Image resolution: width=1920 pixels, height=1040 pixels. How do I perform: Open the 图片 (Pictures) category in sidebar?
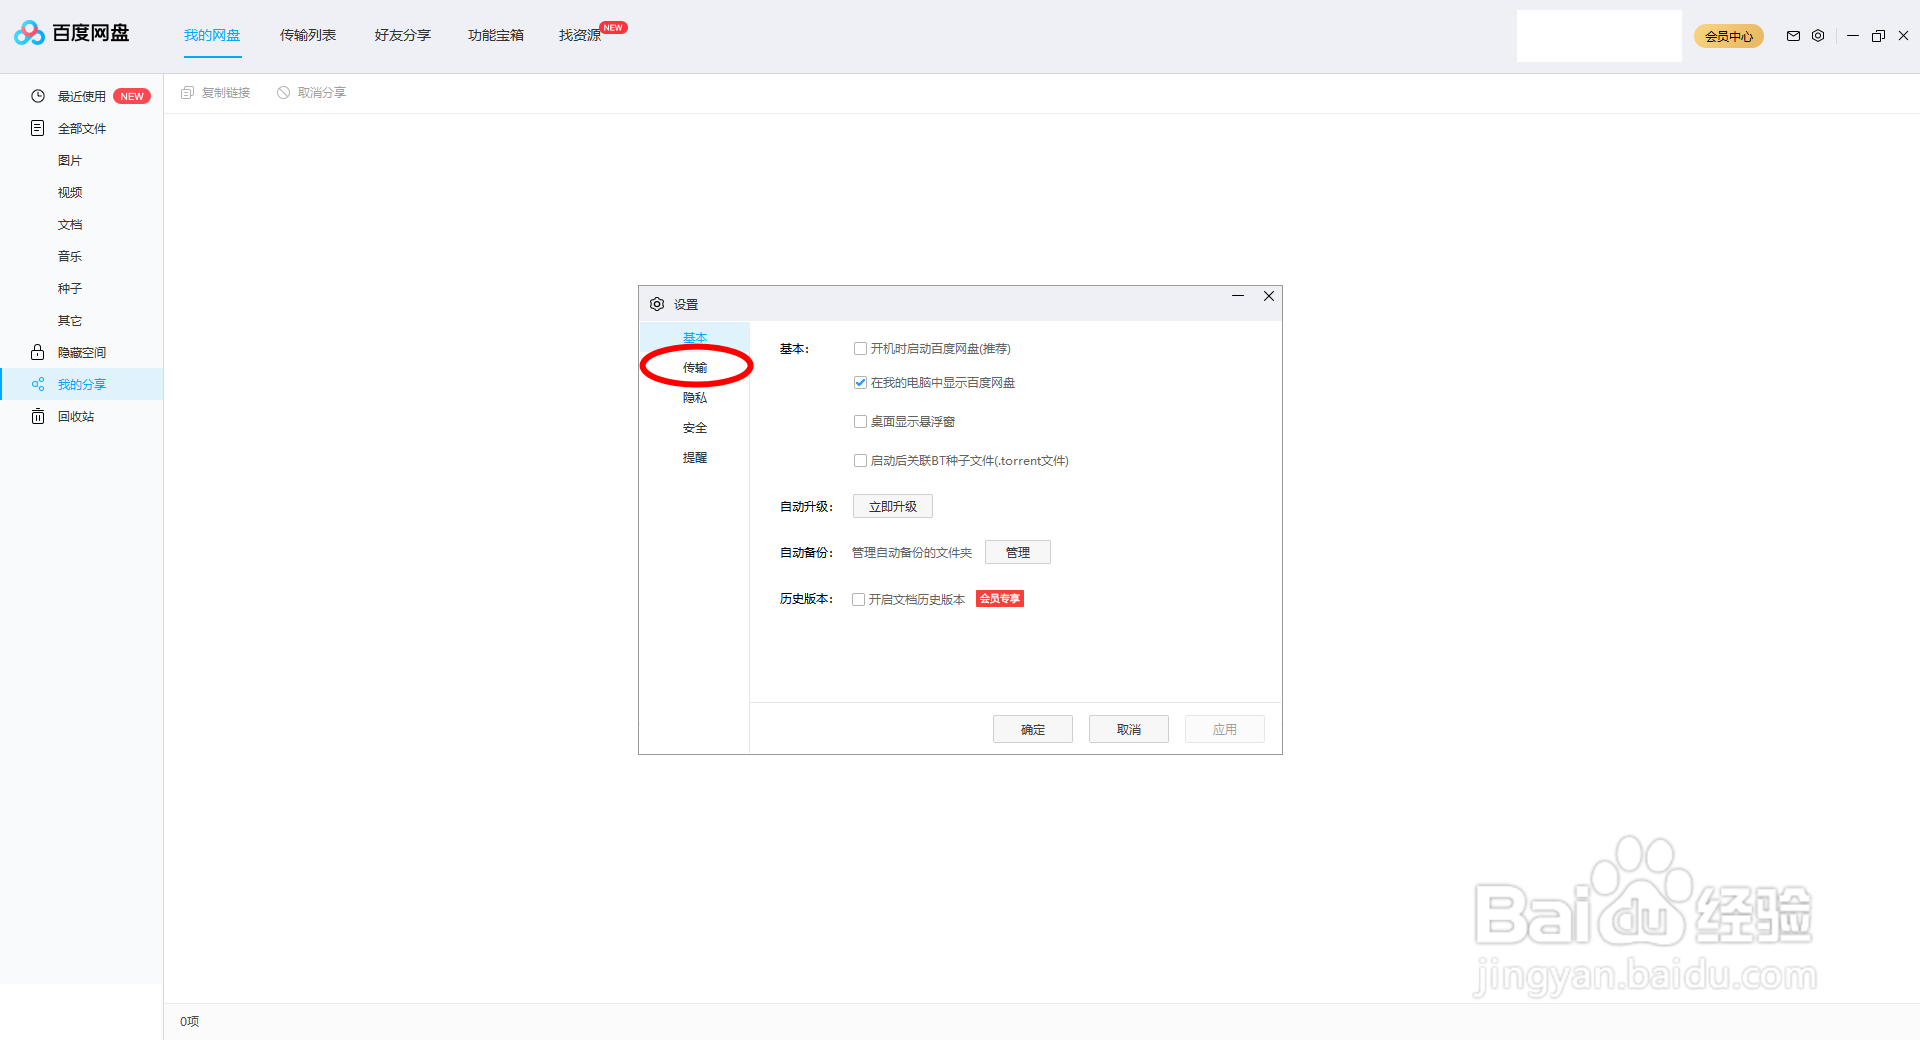pyautogui.click(x=70, y=160)
